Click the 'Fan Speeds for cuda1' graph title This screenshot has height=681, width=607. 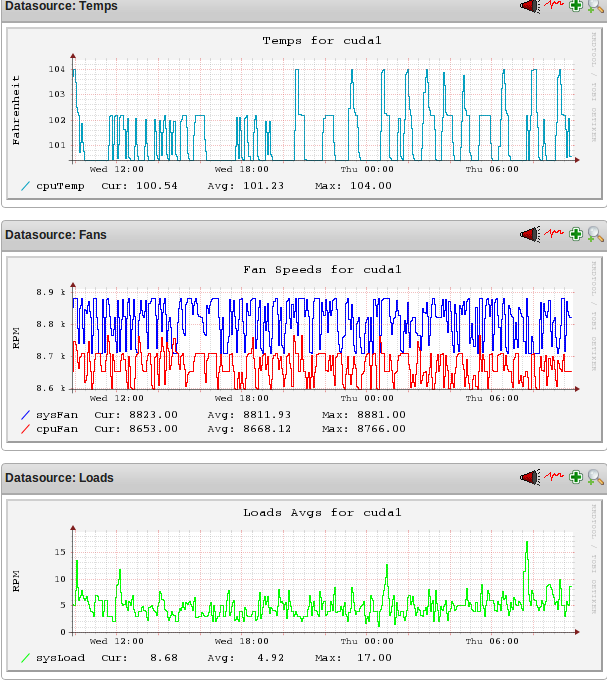[x=322, y=270]
